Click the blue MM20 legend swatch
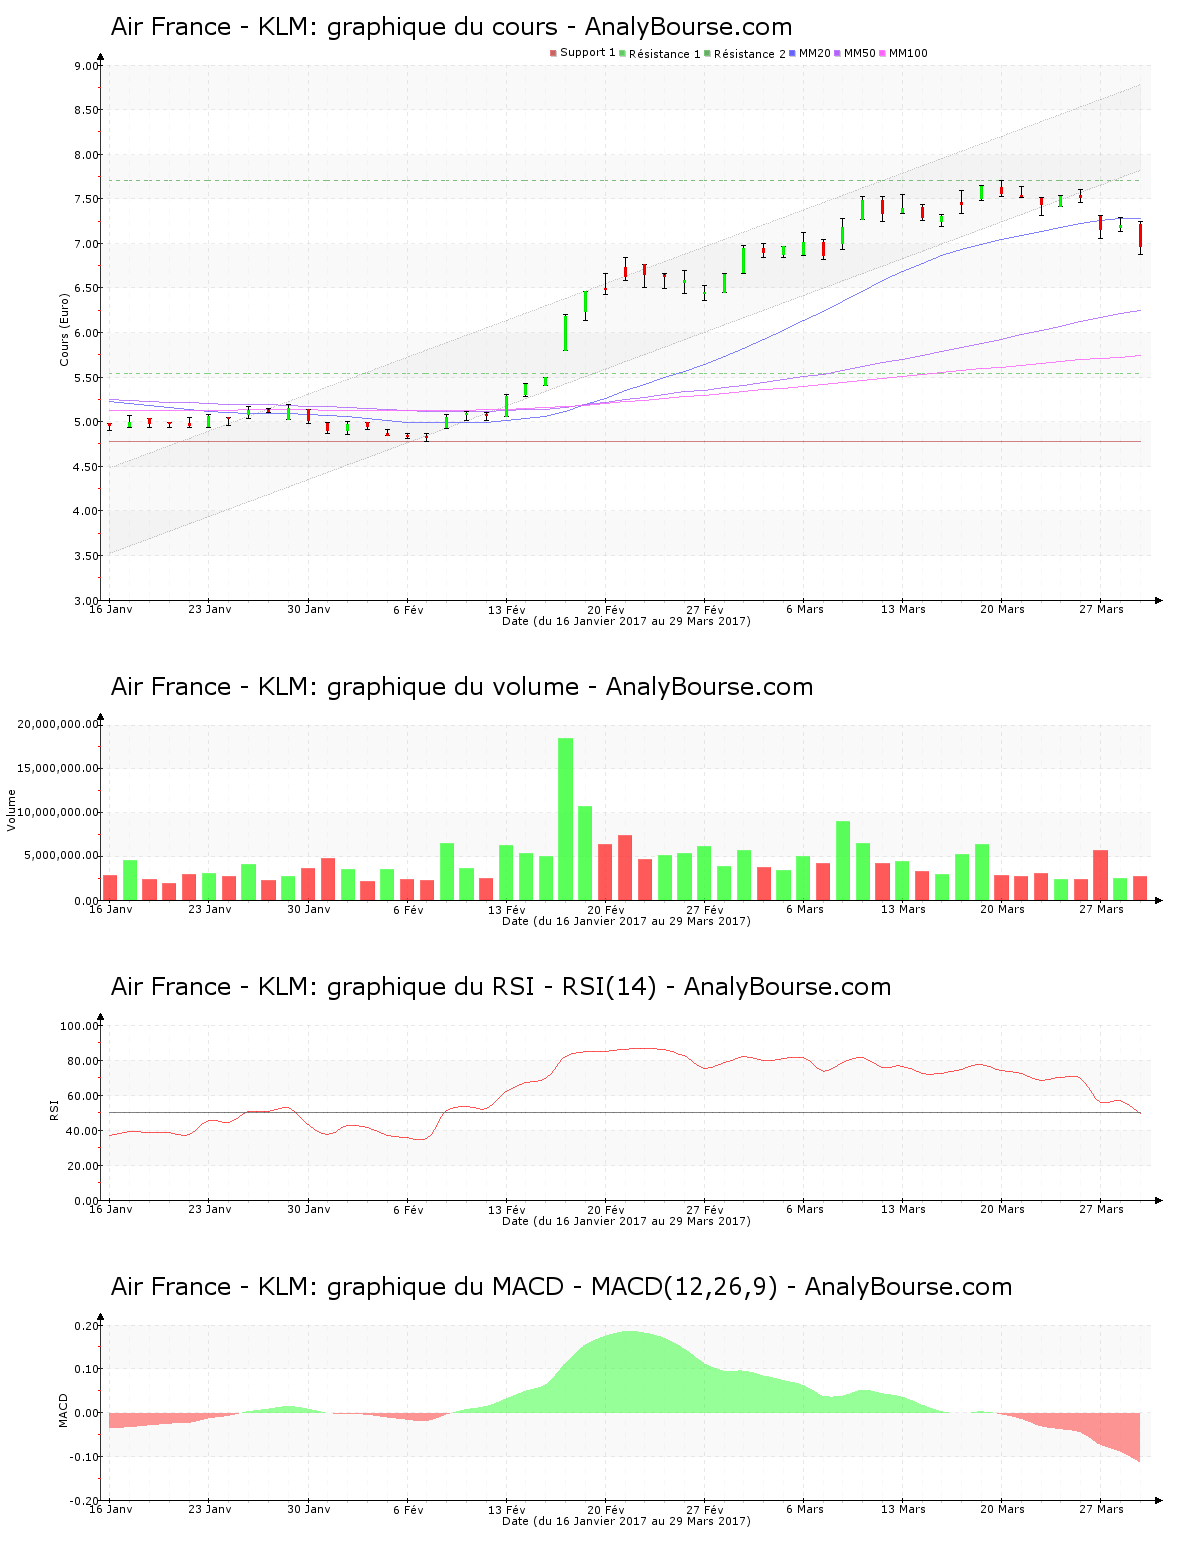1200x1550 pixels. click(793, 53)
